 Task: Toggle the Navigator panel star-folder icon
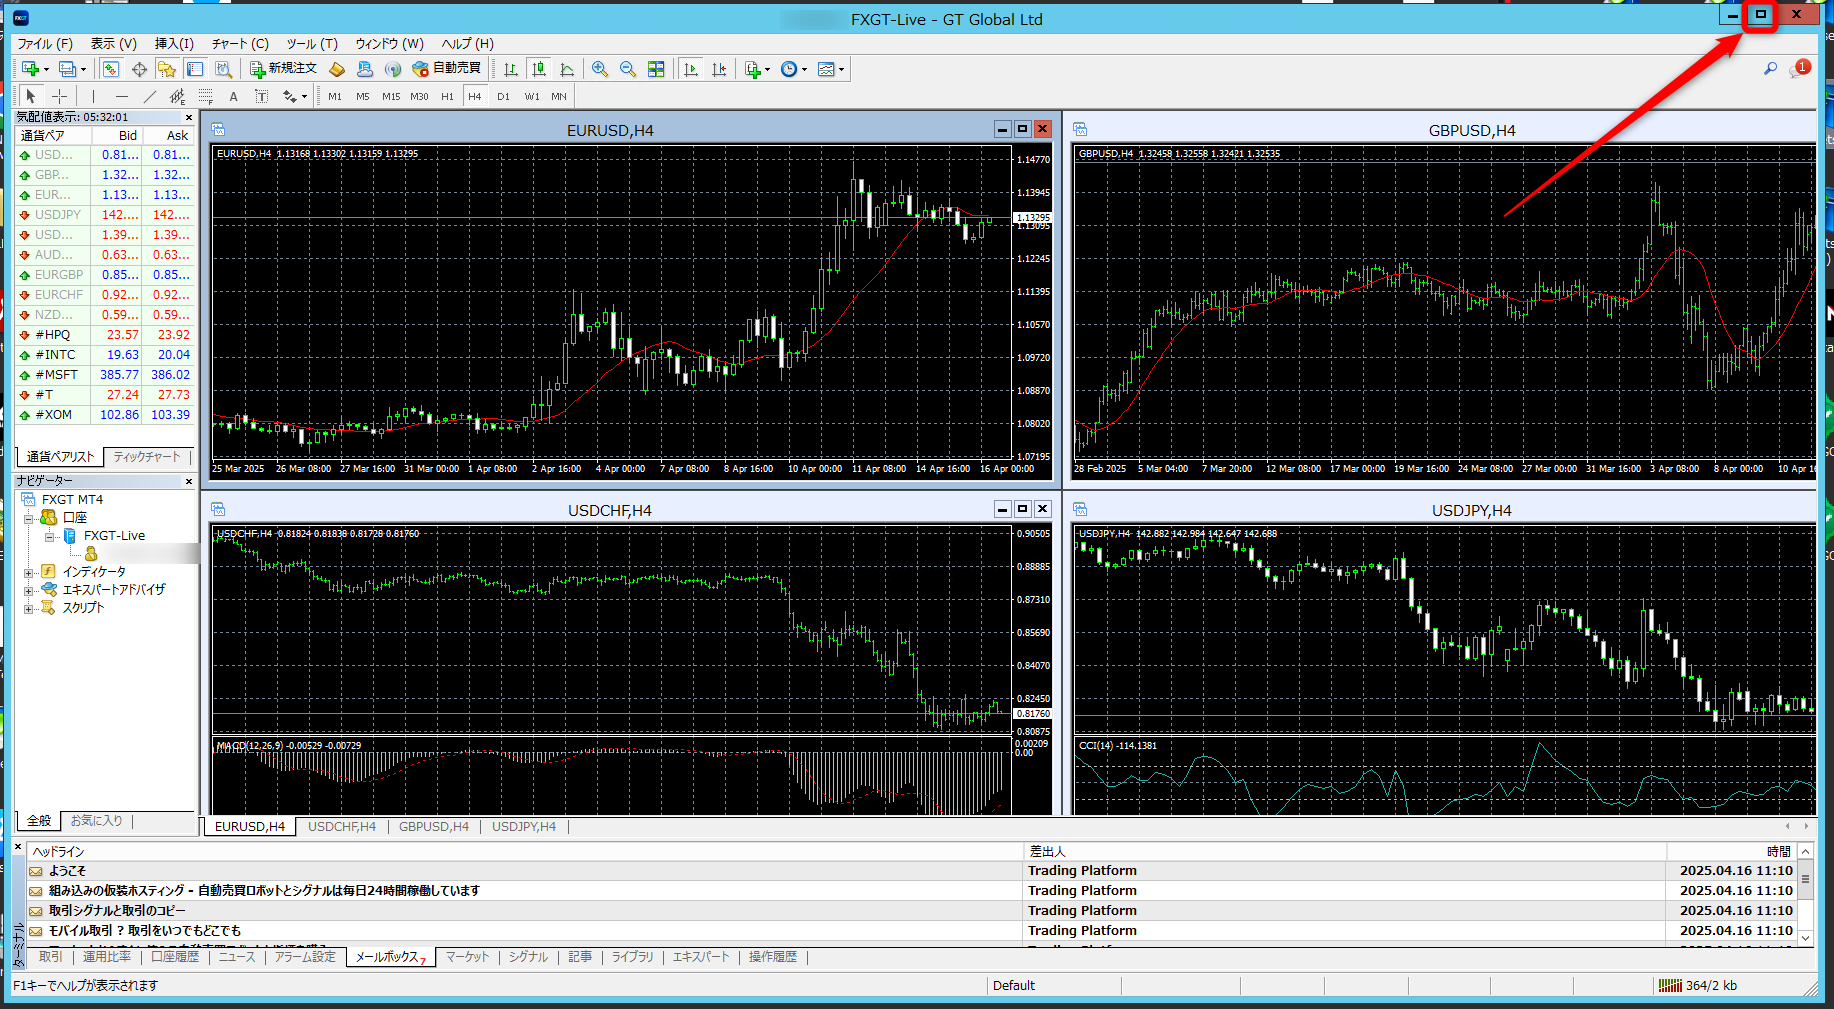click(167, 69)
